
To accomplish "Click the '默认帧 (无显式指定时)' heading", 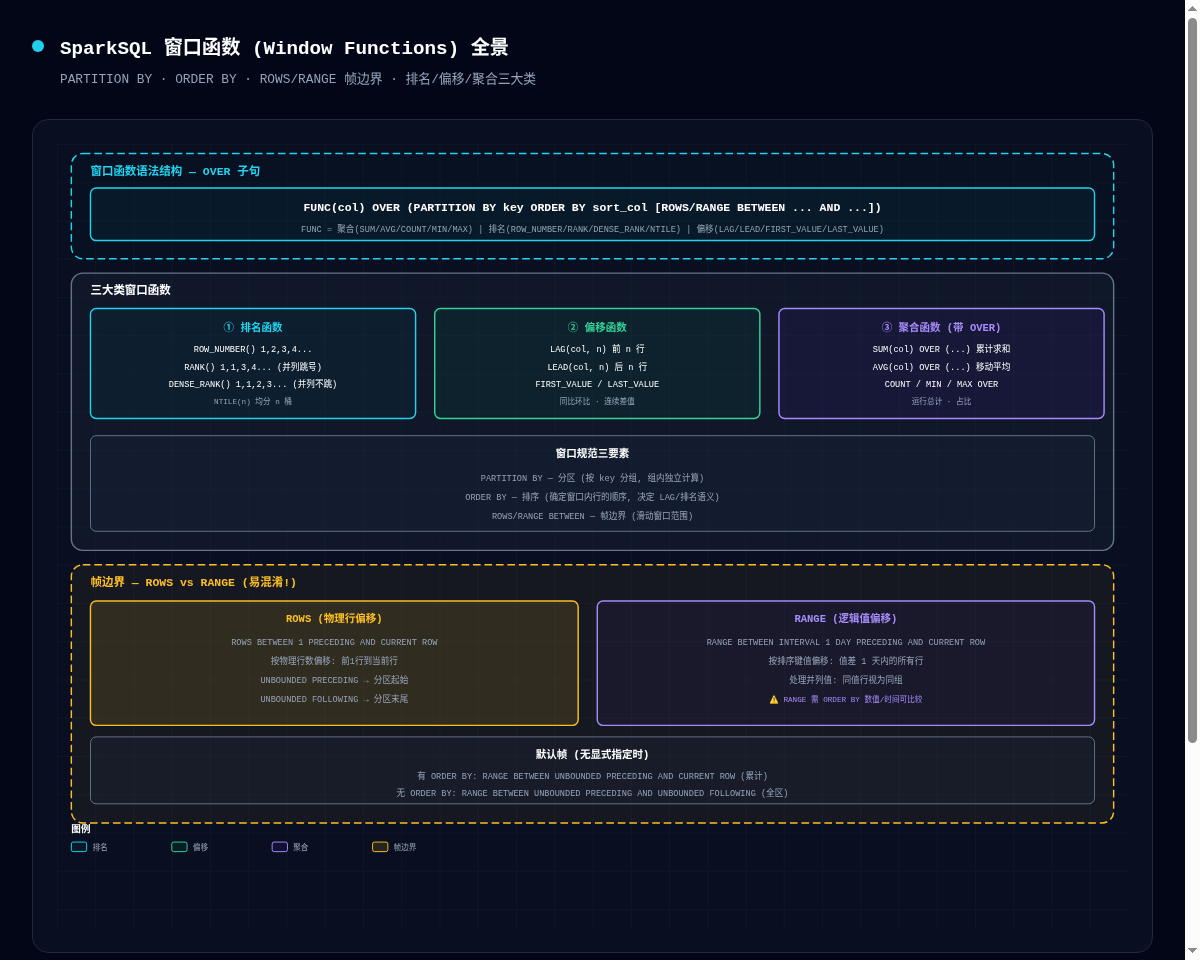I will point(592,755).
